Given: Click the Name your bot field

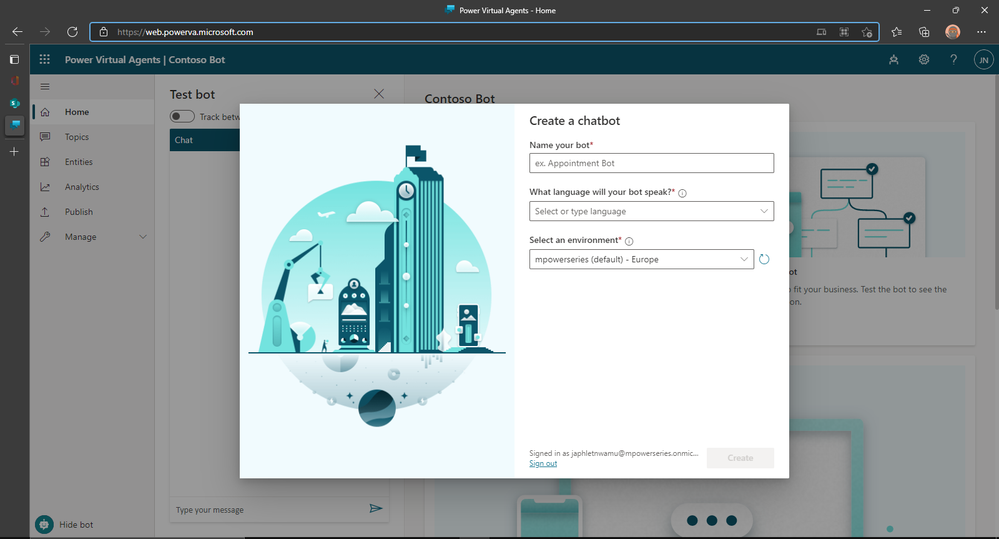Looking at the screenshot, I should pos(651,163).
